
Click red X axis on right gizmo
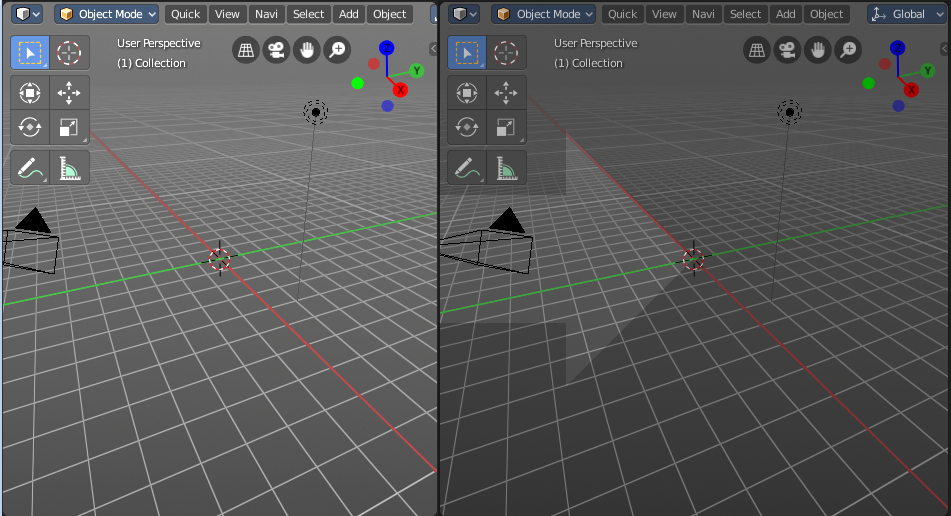(x=911, y=90)
